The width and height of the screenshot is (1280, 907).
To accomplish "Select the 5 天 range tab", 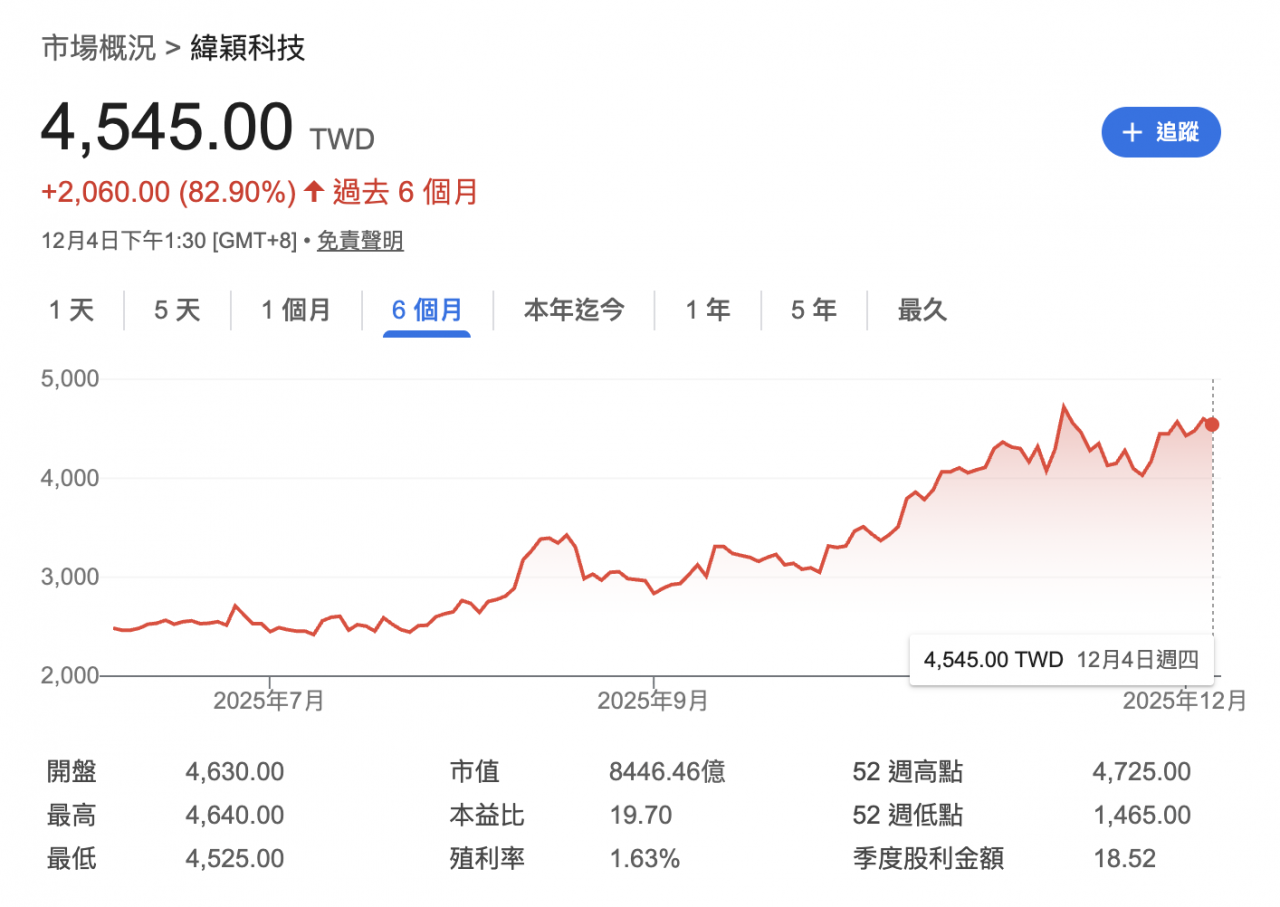I will 177,310.
